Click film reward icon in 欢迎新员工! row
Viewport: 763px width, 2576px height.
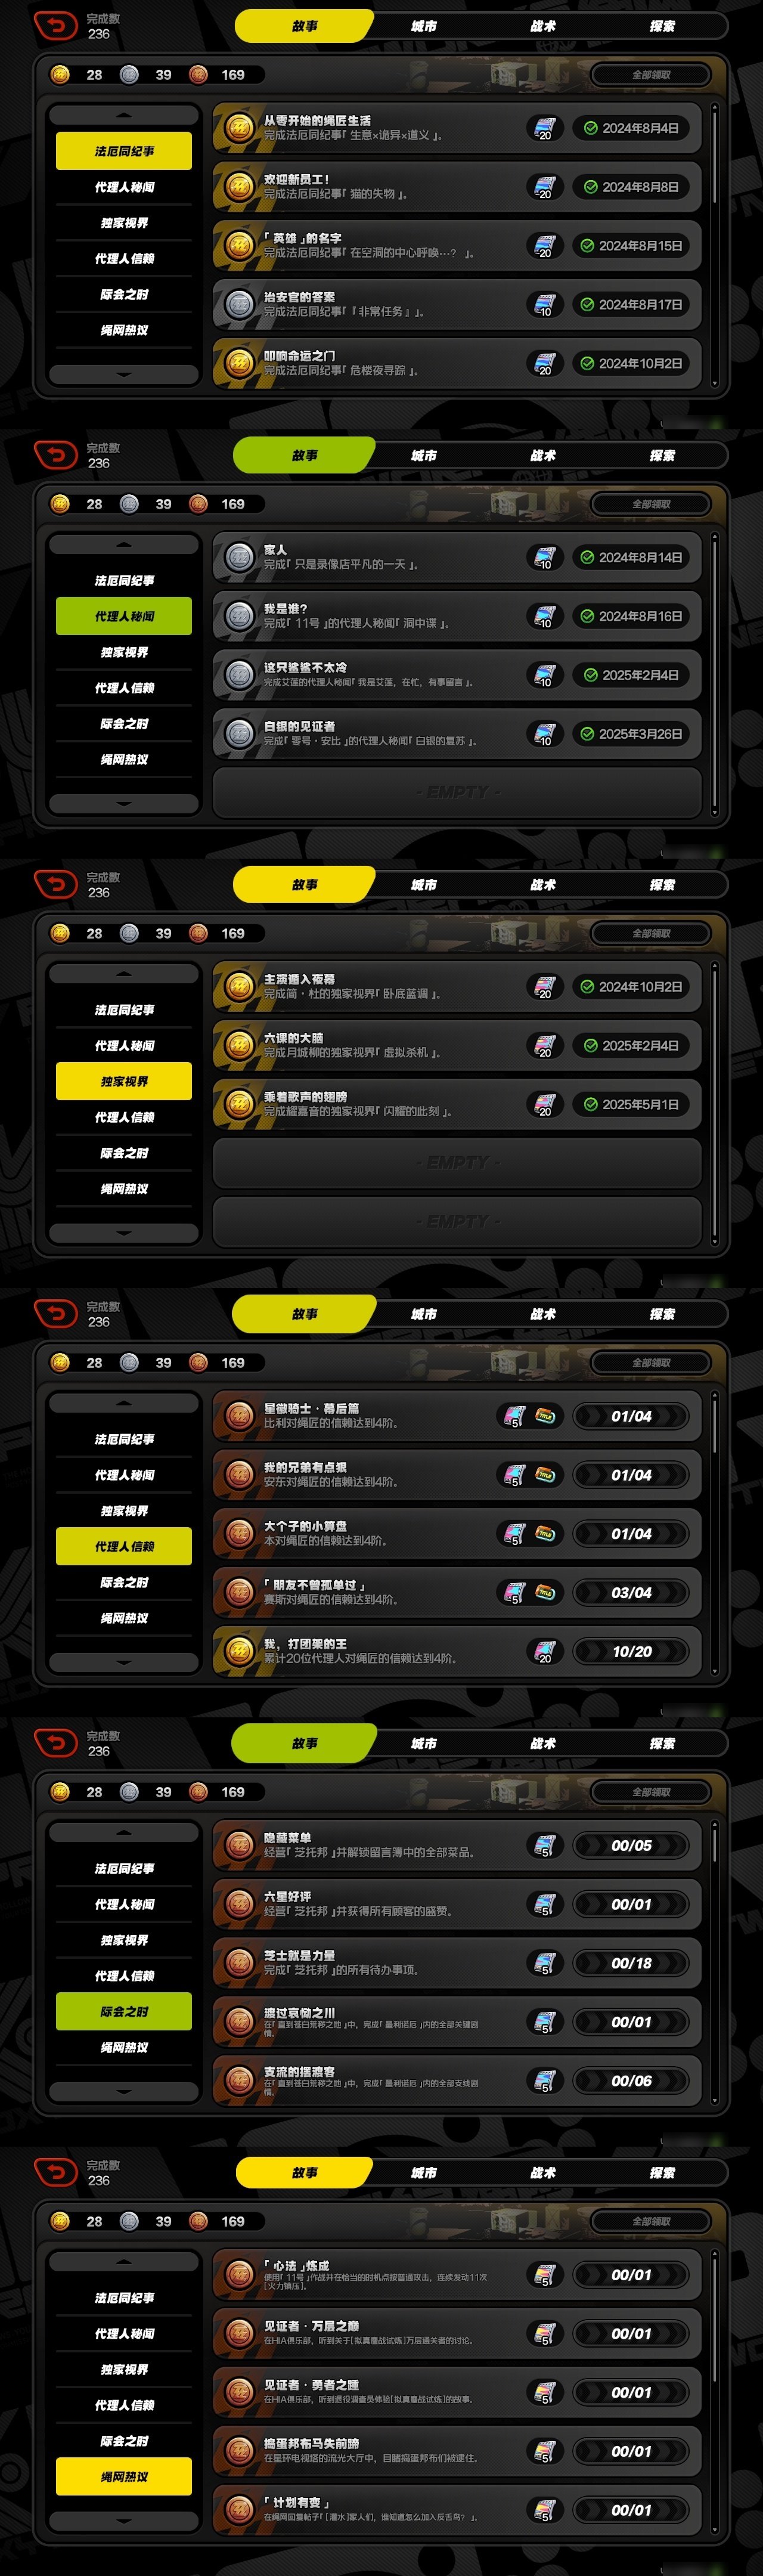tap(544, 187)
